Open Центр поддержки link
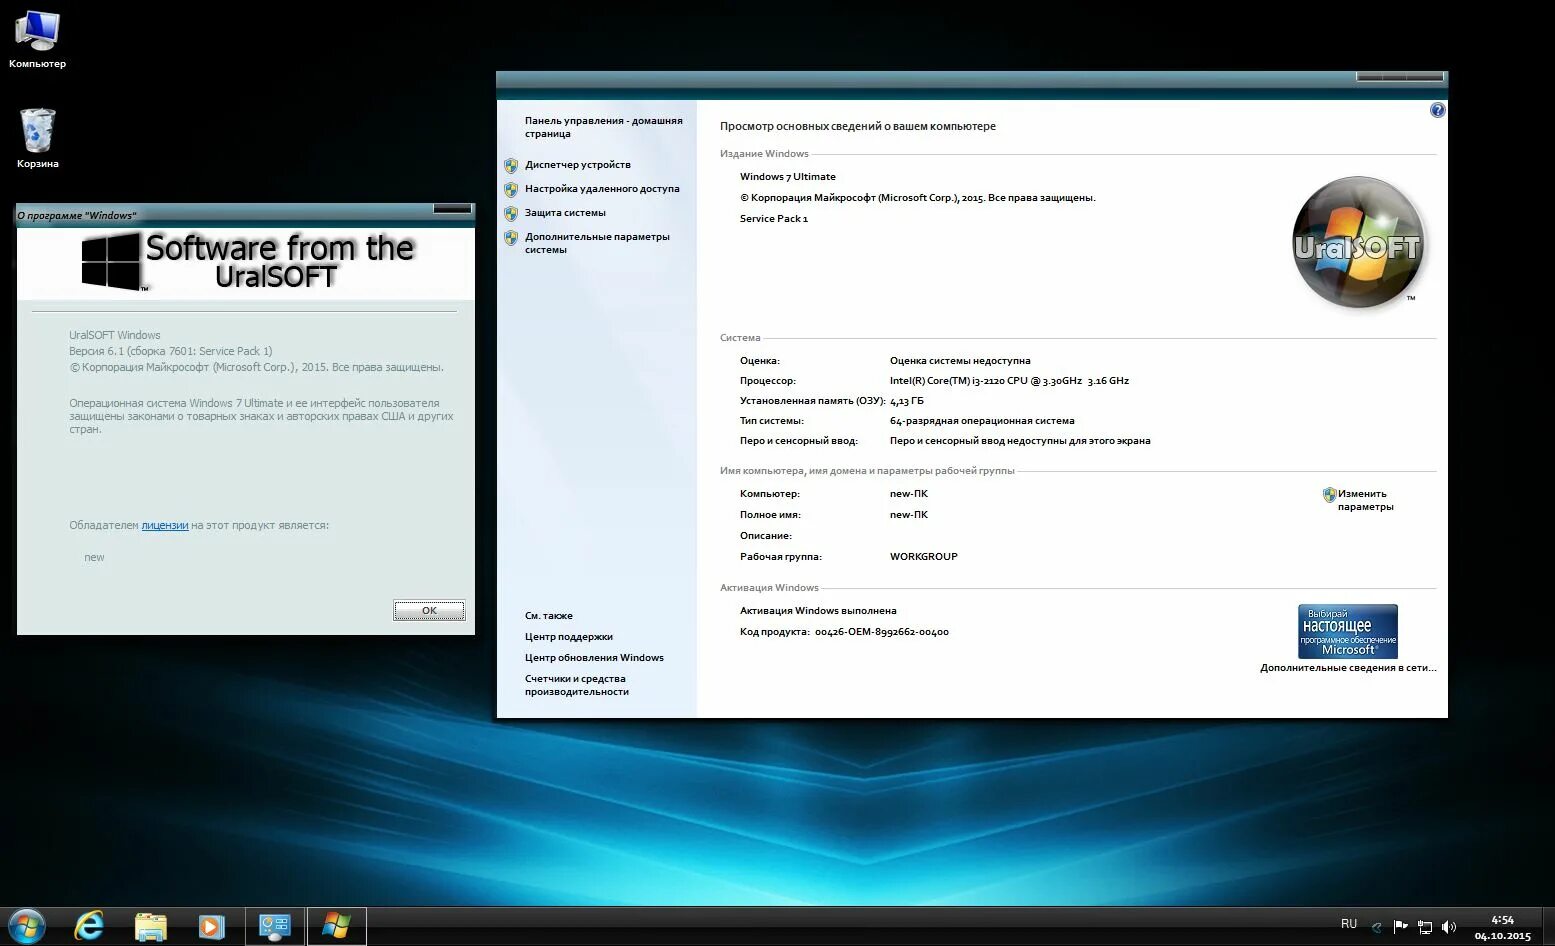 (x=569, y=637)
